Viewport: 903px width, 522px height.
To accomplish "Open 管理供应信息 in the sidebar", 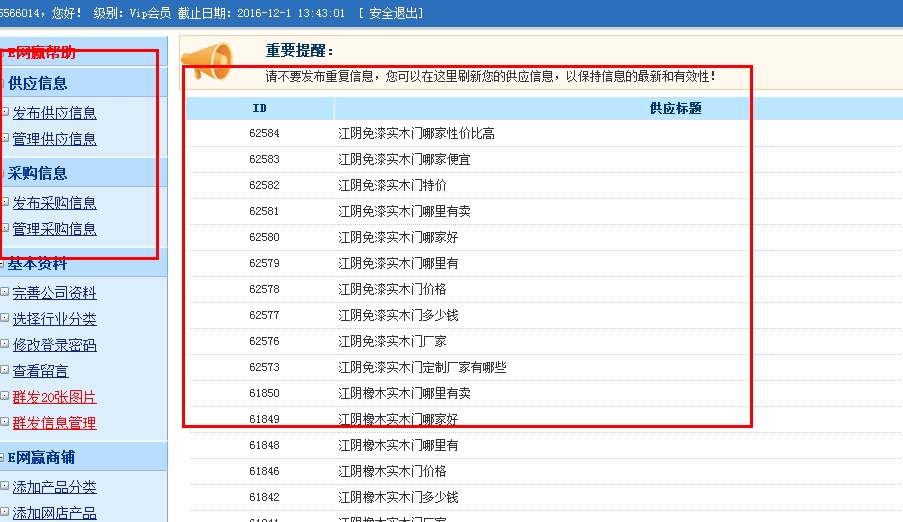I will tap(55, 139).
